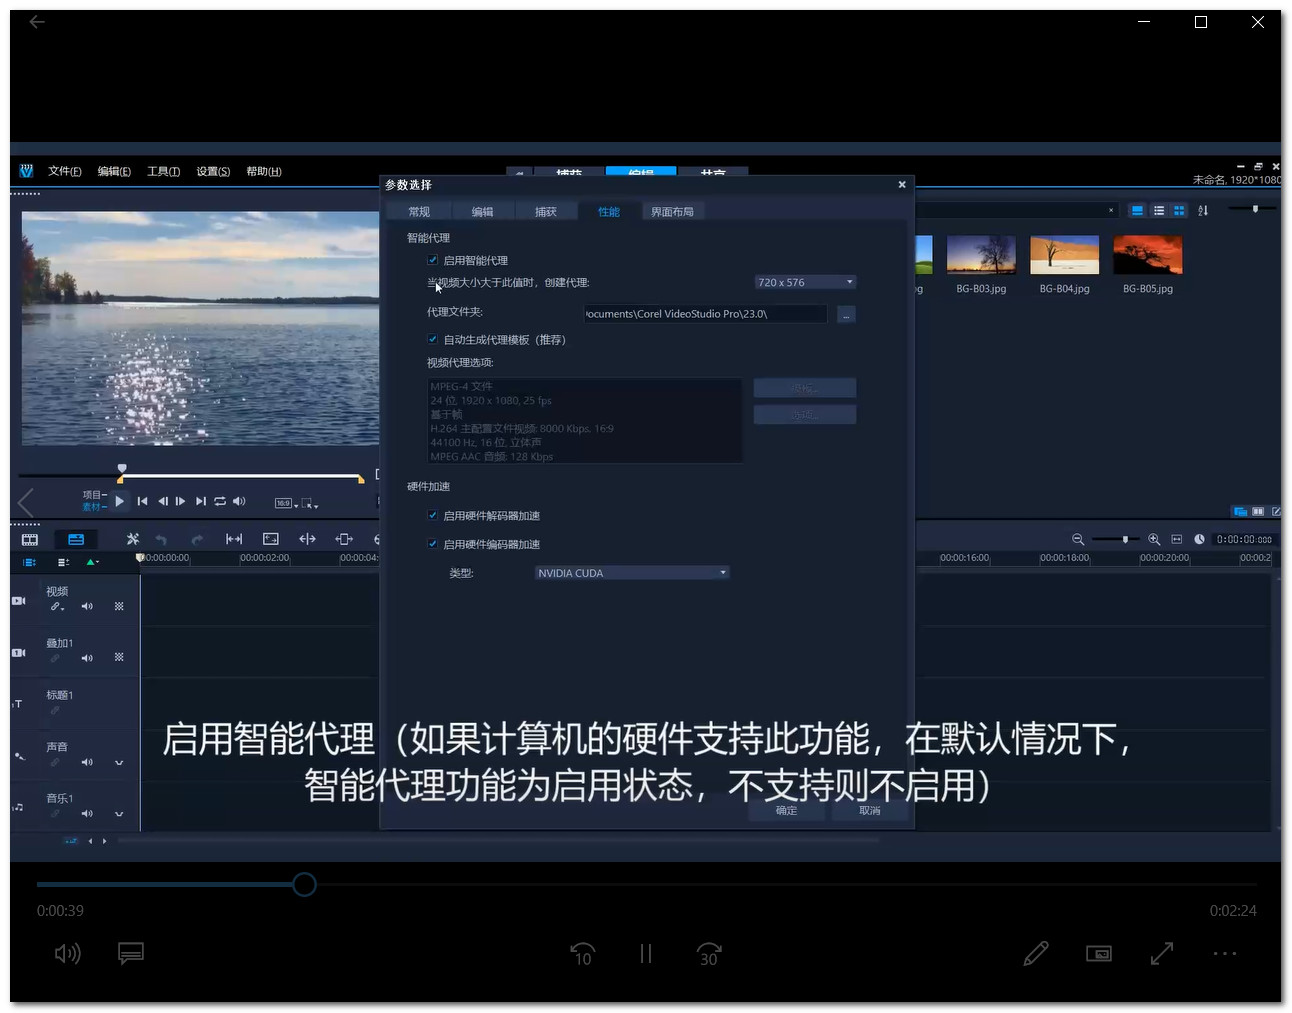The width and height of the screenshot is (1292, 1013).
Task: Open preview volume control
Action: pos(239,501)
